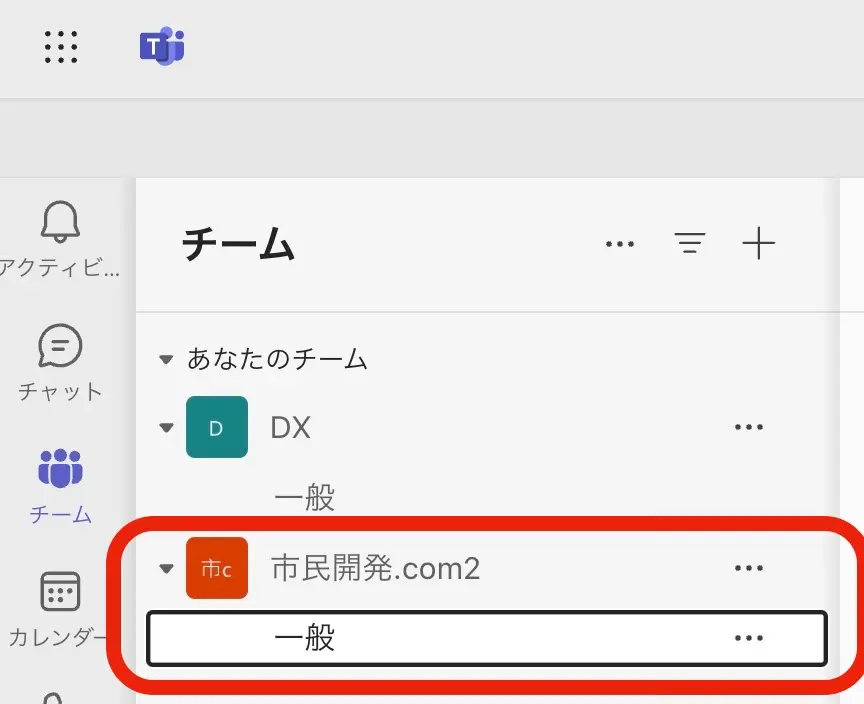Open more options for selected 一般 channel
This screenshot has width=864, height=704.
(748, 638)
